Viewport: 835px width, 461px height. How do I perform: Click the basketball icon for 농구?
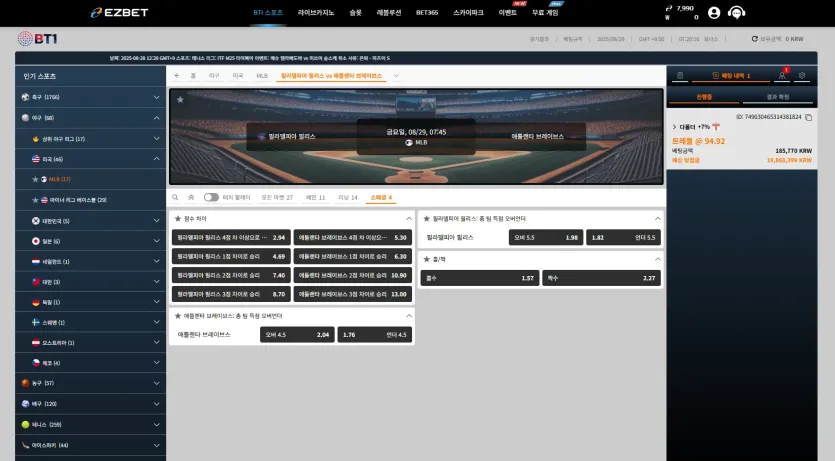[25, 383]
